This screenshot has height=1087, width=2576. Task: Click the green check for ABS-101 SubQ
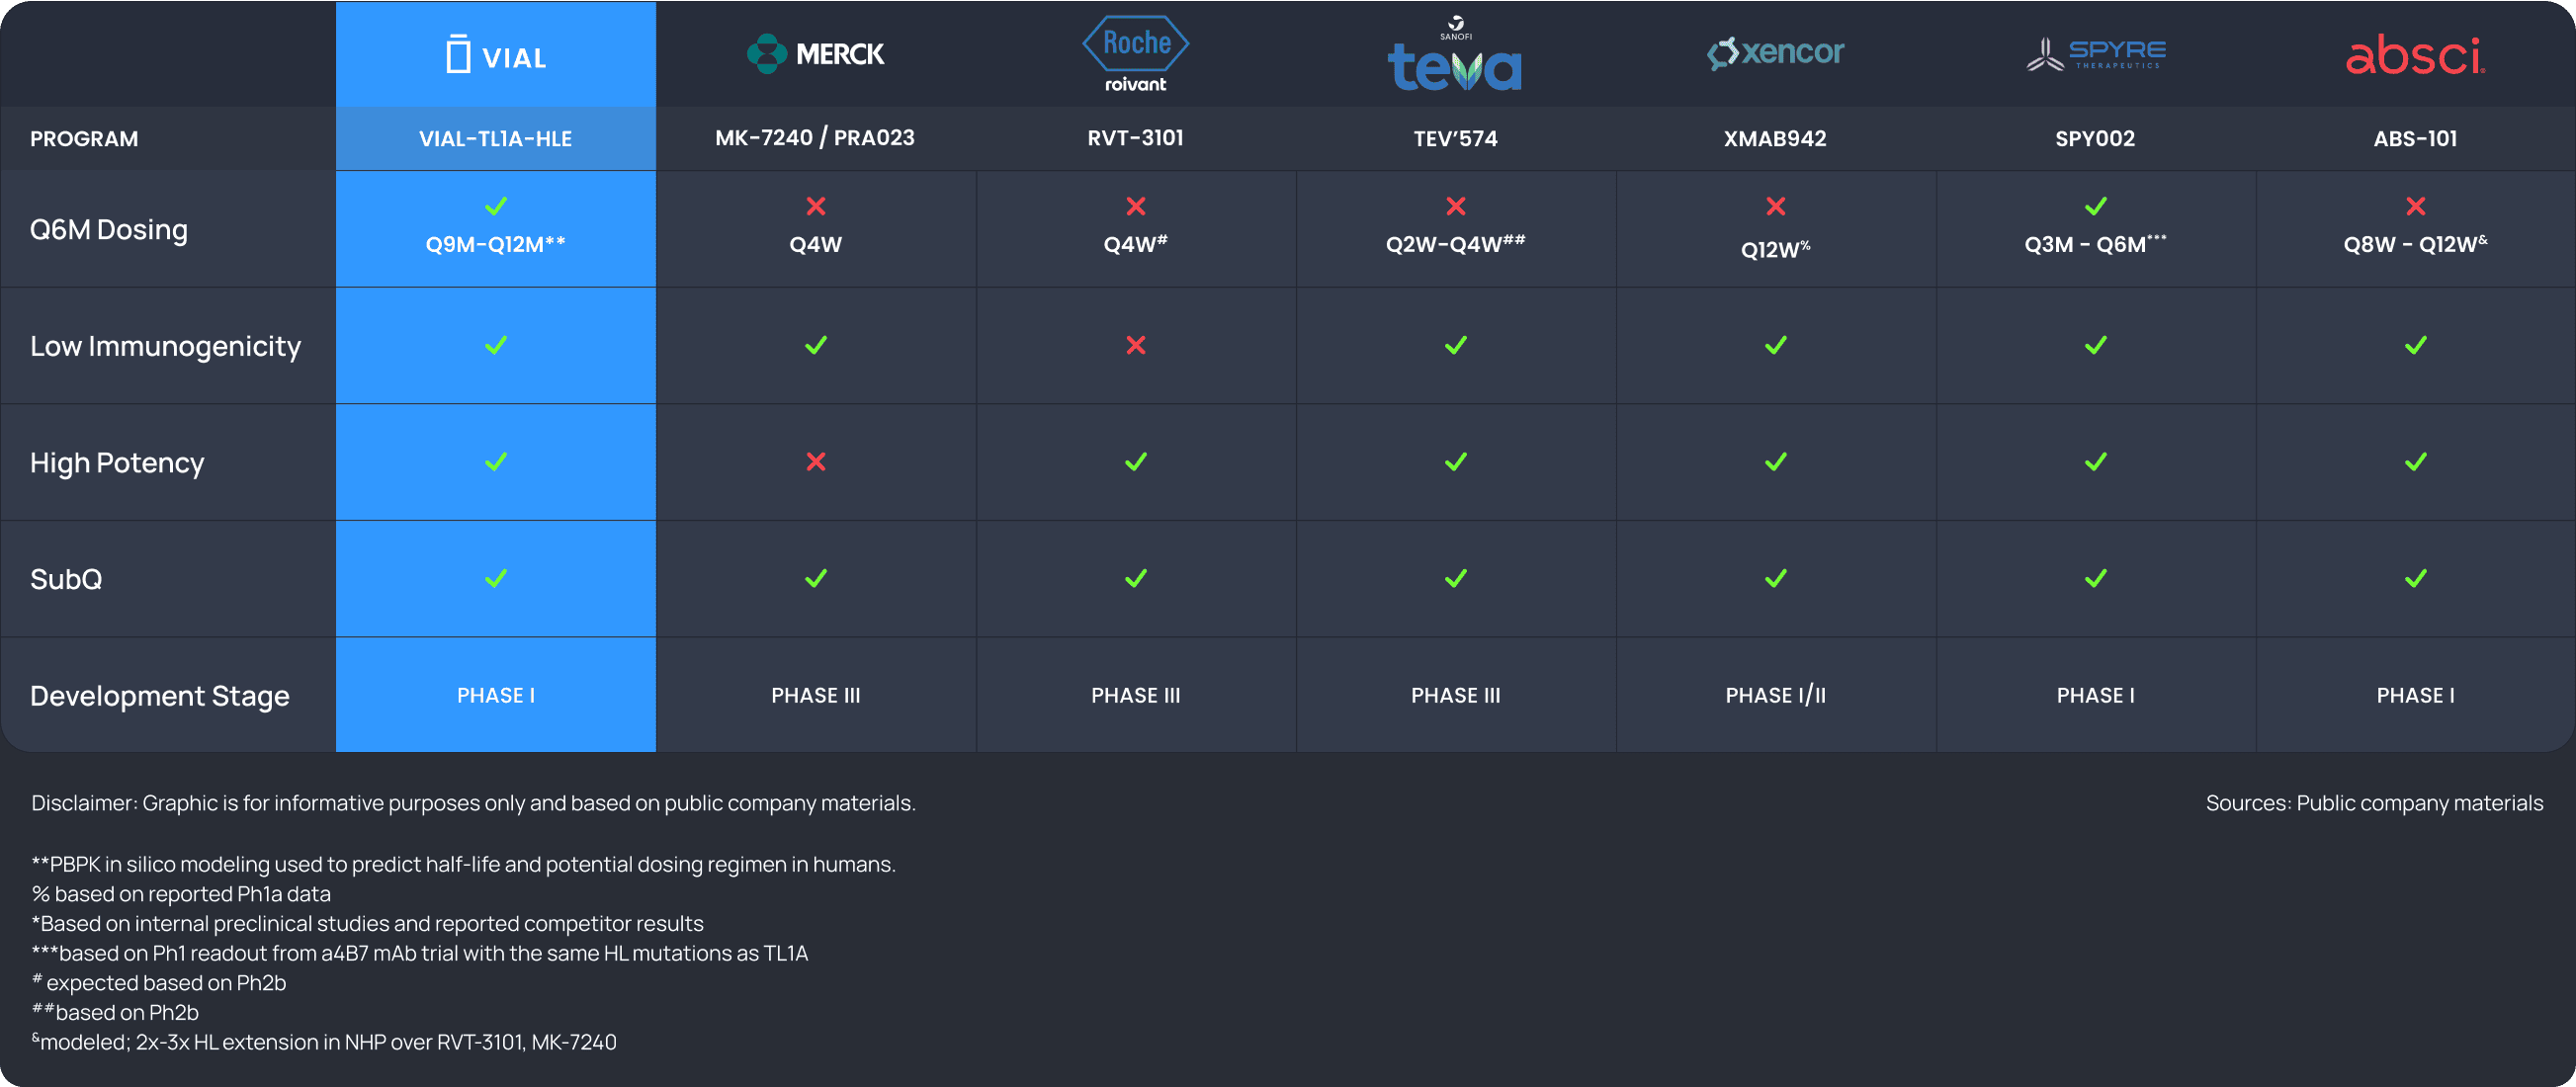(x=2416, y=578)
